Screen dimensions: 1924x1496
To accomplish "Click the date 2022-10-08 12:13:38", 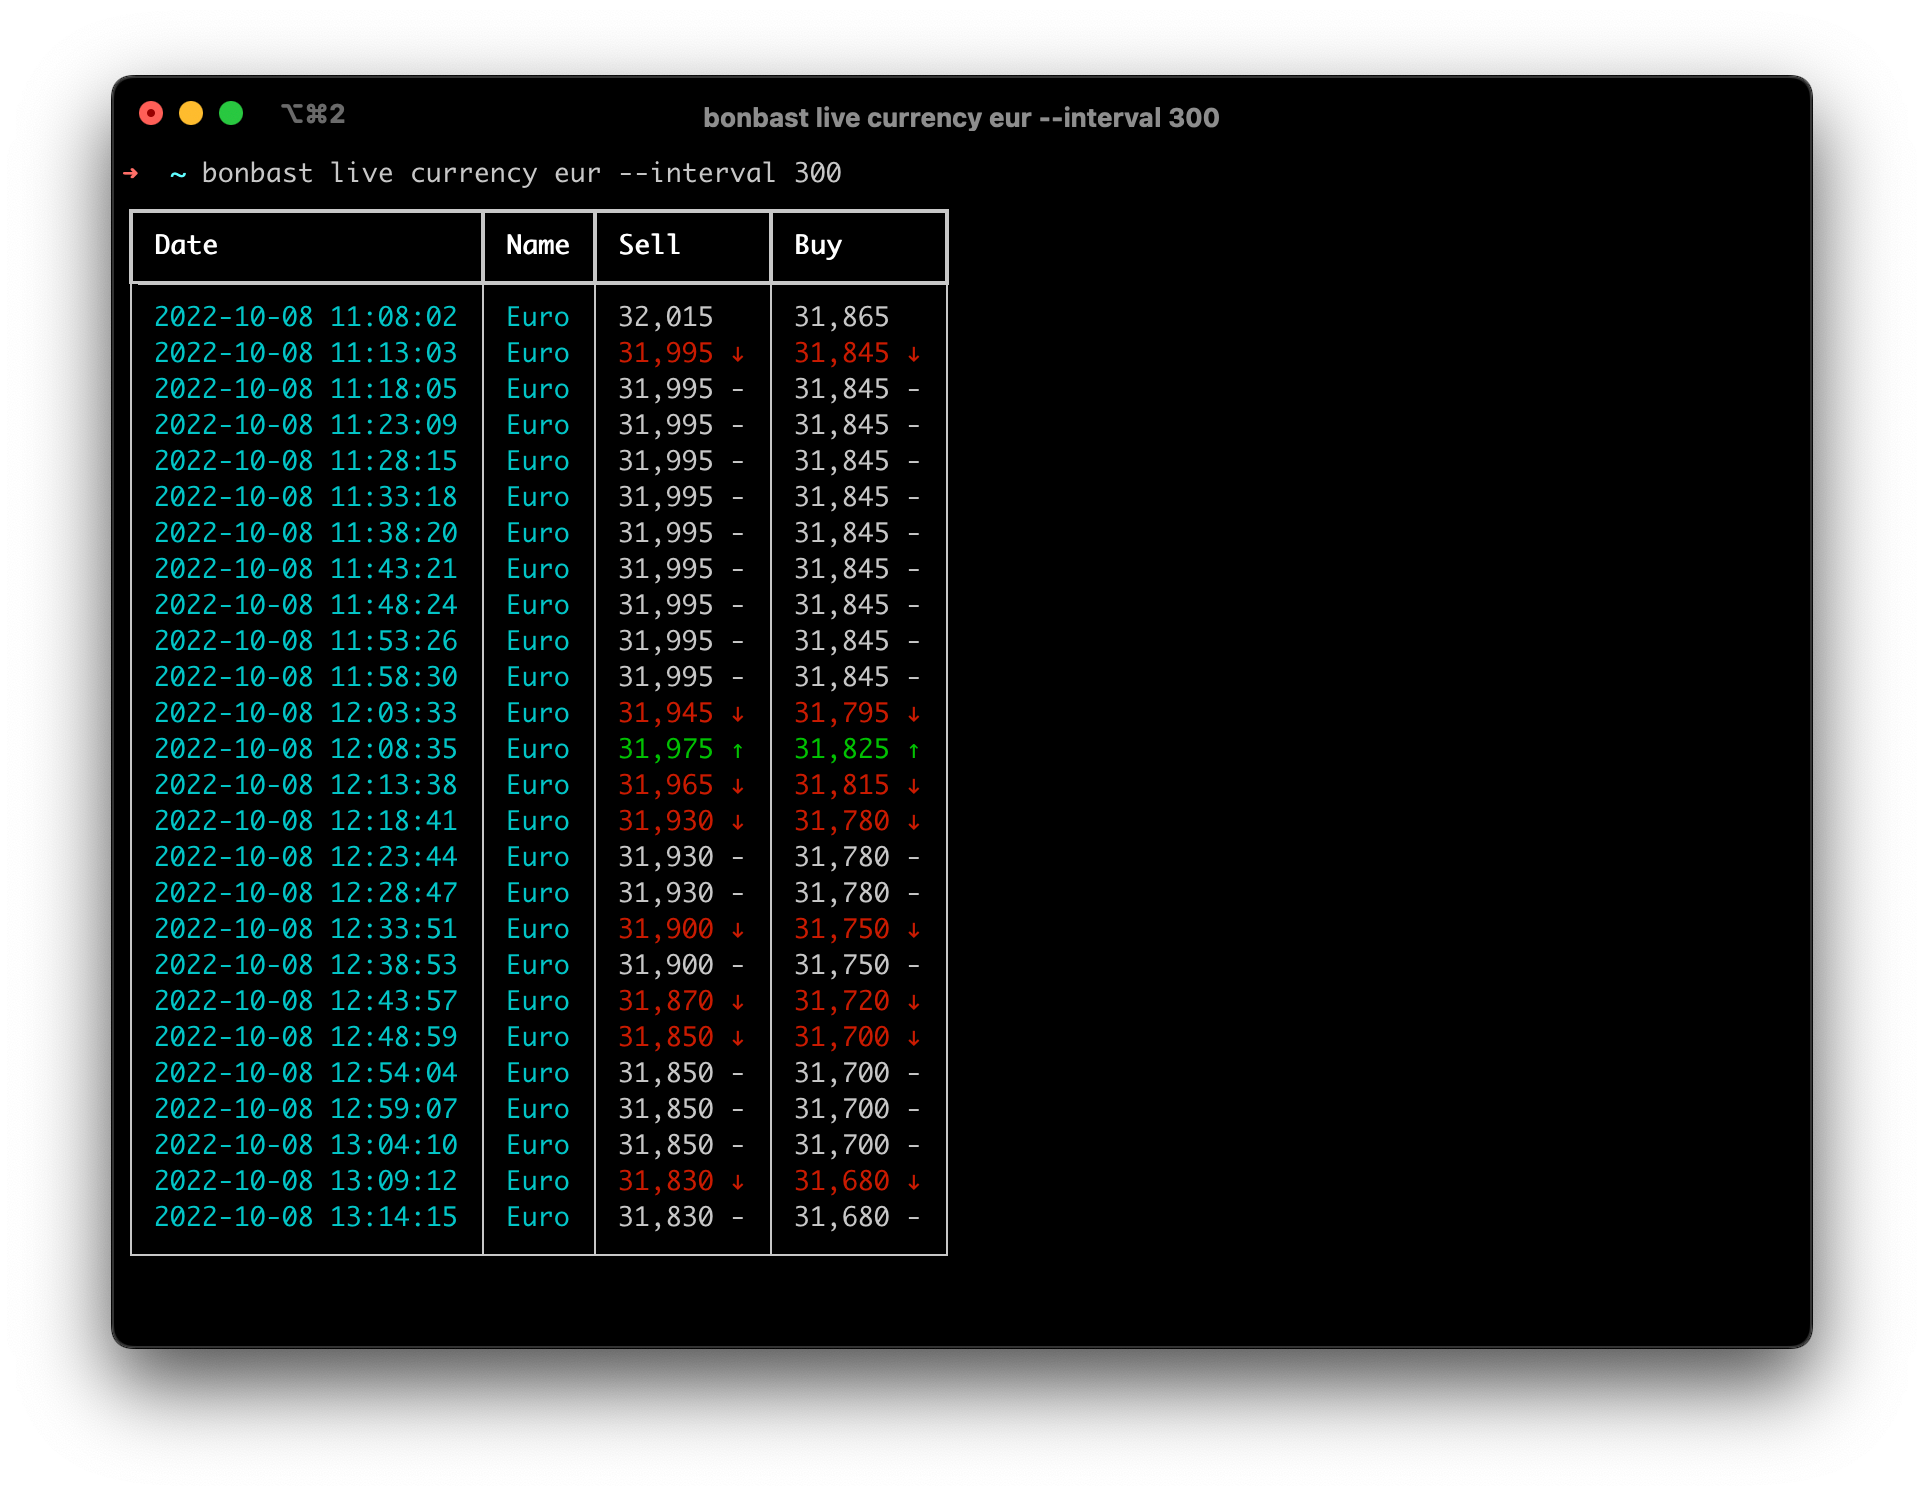I will [306, 785].
